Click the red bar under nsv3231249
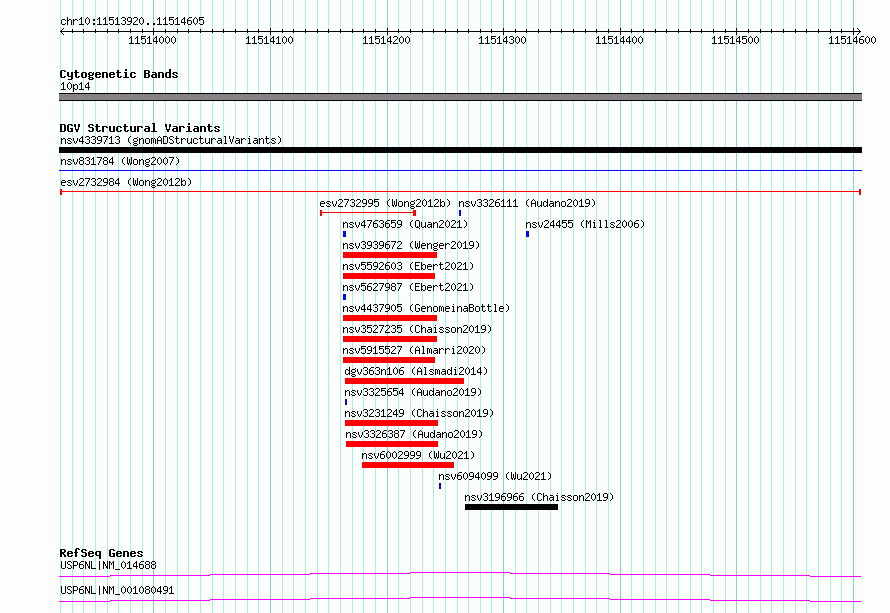Viewport: 890px width, 613px height. 391,423
